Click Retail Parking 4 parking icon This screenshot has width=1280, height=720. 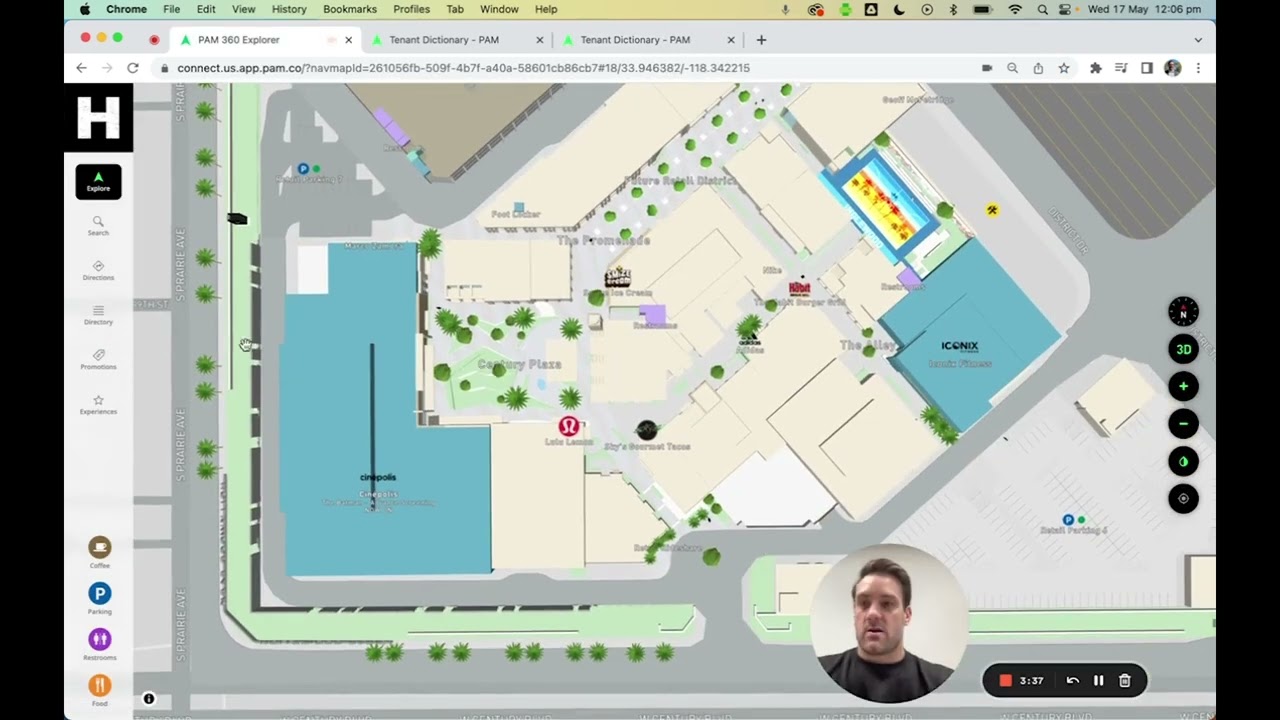point(1068,520)
